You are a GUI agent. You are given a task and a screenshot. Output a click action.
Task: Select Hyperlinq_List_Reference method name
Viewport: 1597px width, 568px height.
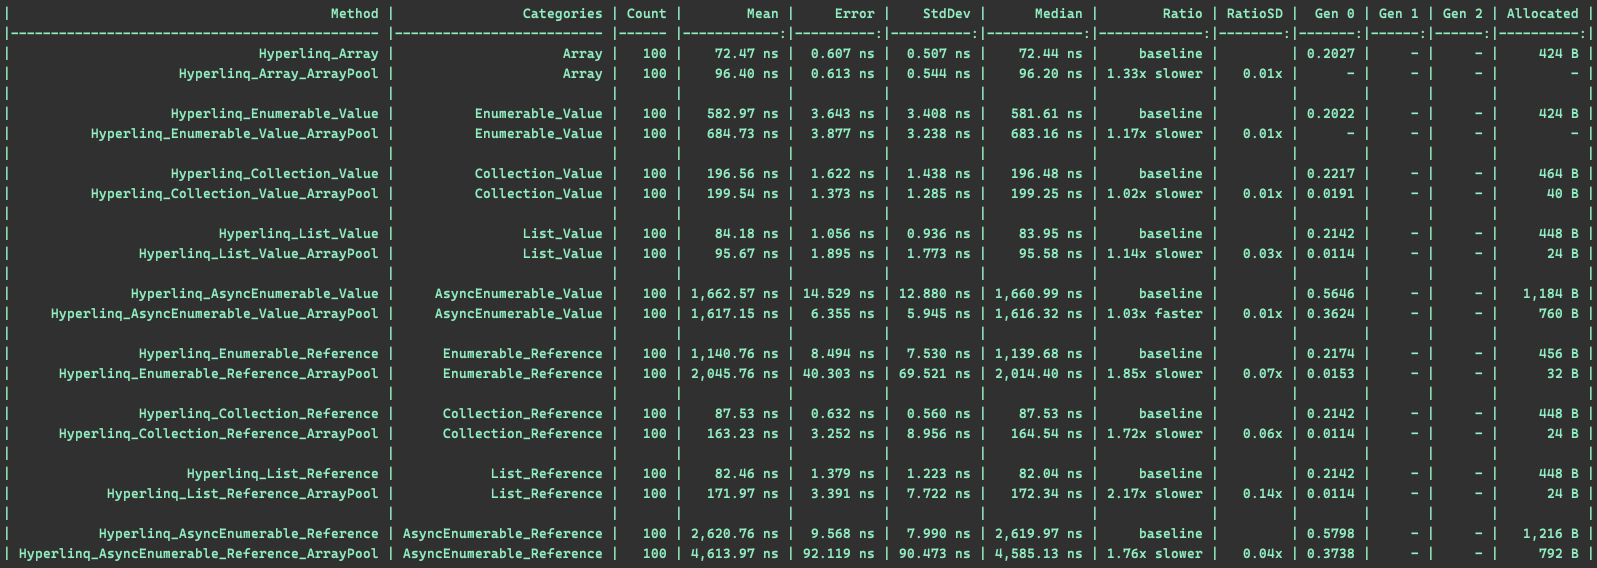click(283, 474)
